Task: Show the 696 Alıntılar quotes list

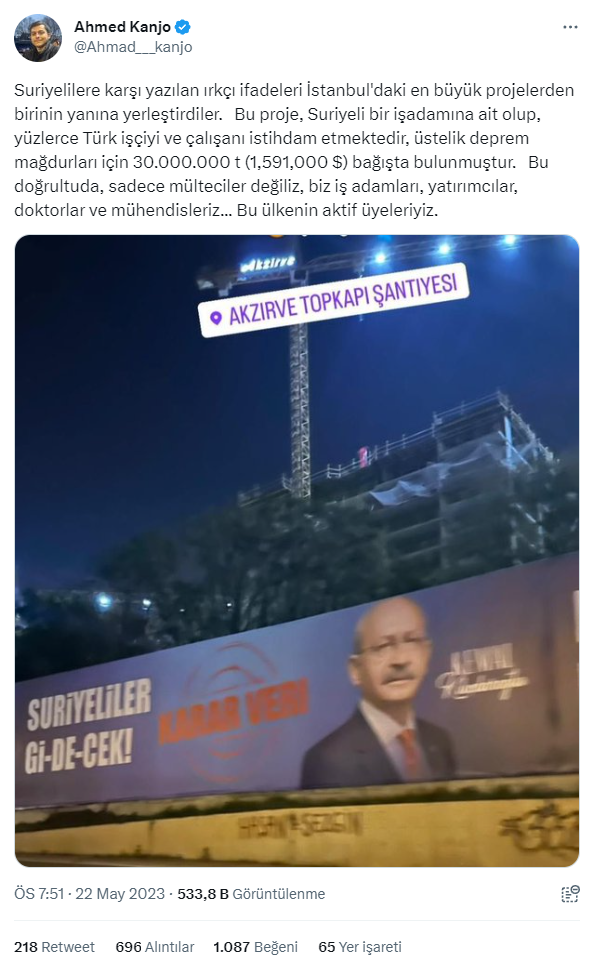Action: pos(155,947)
